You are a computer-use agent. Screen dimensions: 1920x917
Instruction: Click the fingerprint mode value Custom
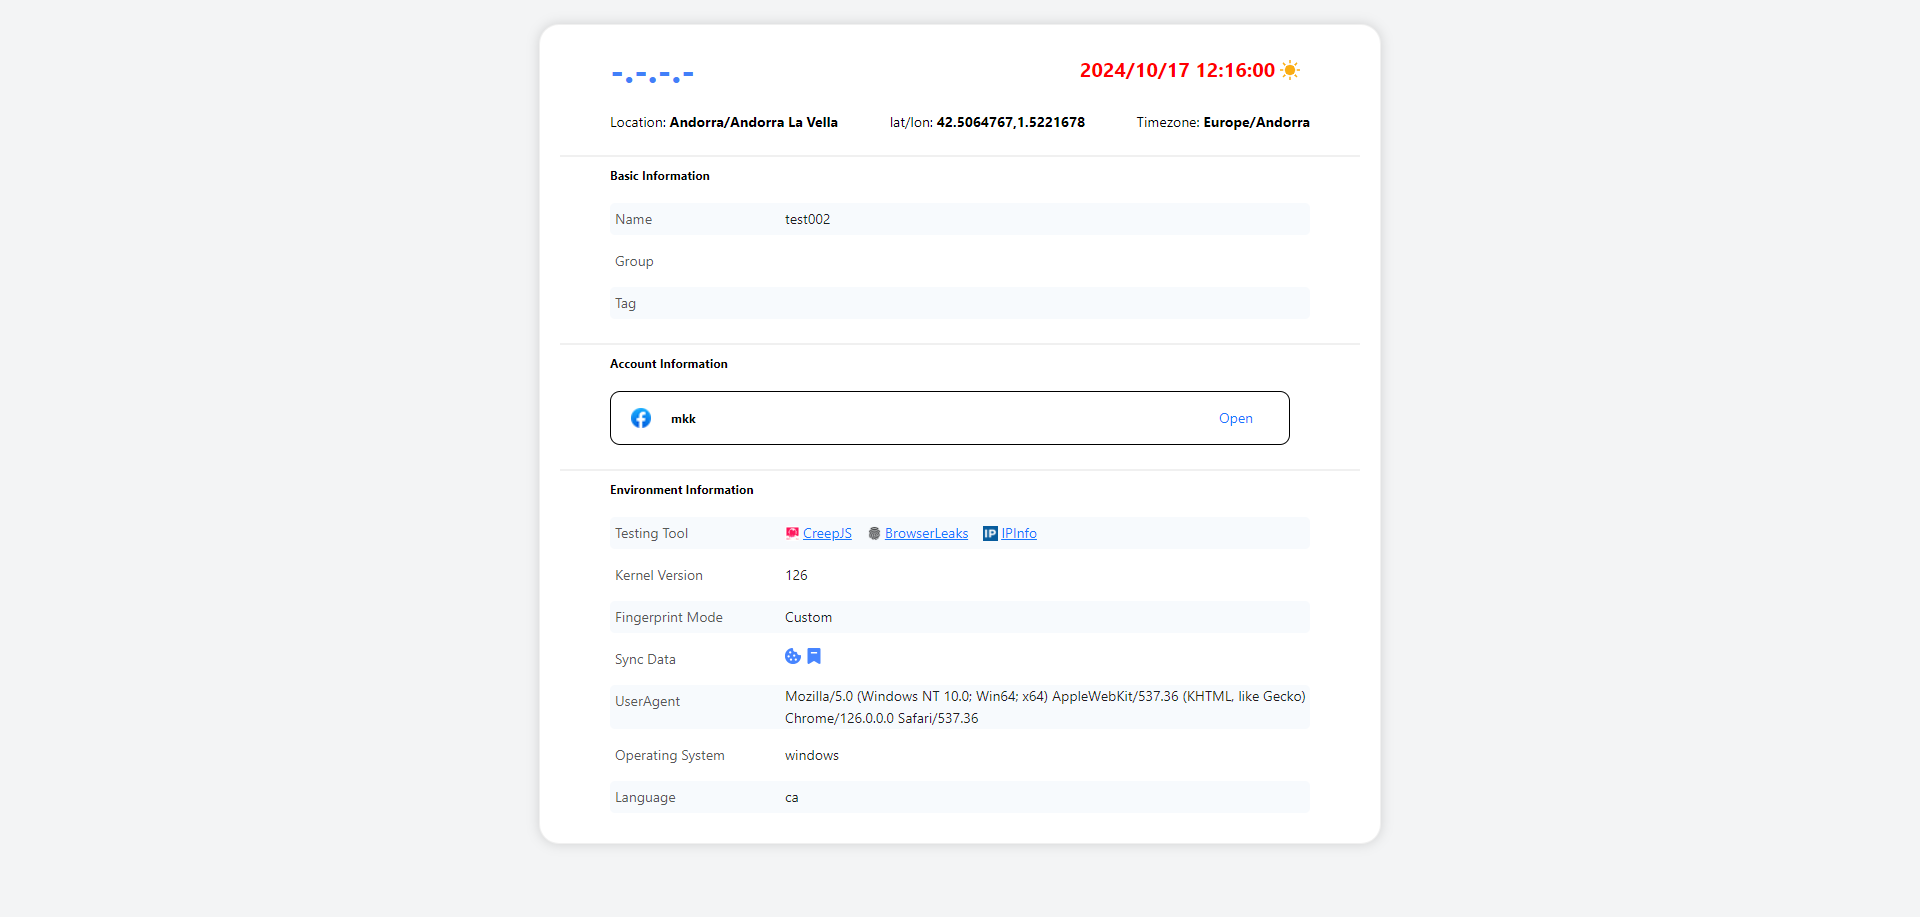[x=808, y=617]
